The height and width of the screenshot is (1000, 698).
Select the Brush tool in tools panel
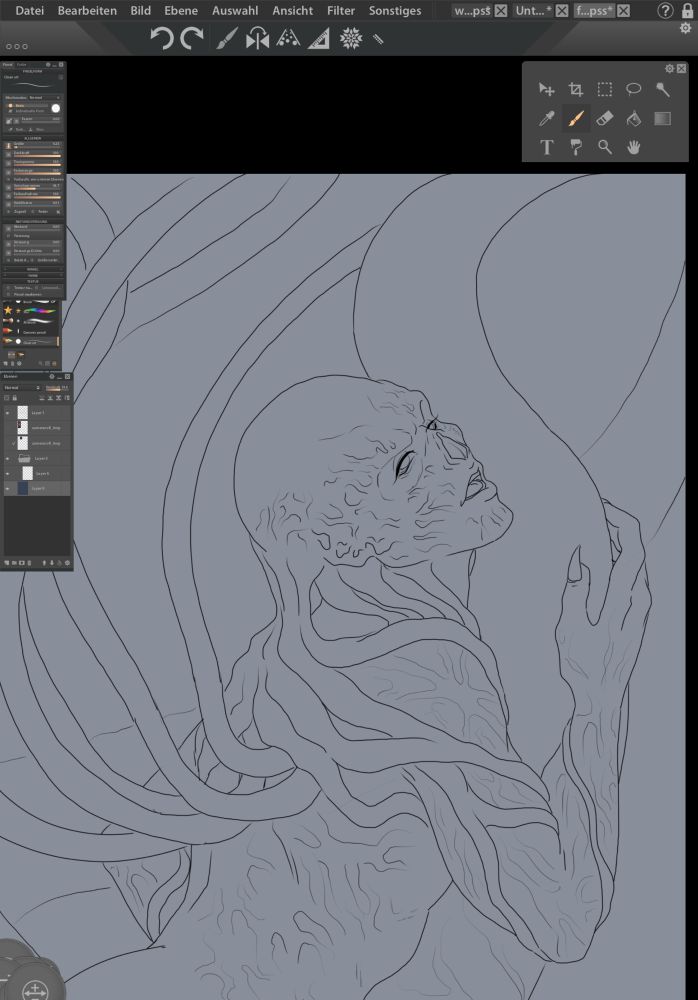(x=575, y=119)
